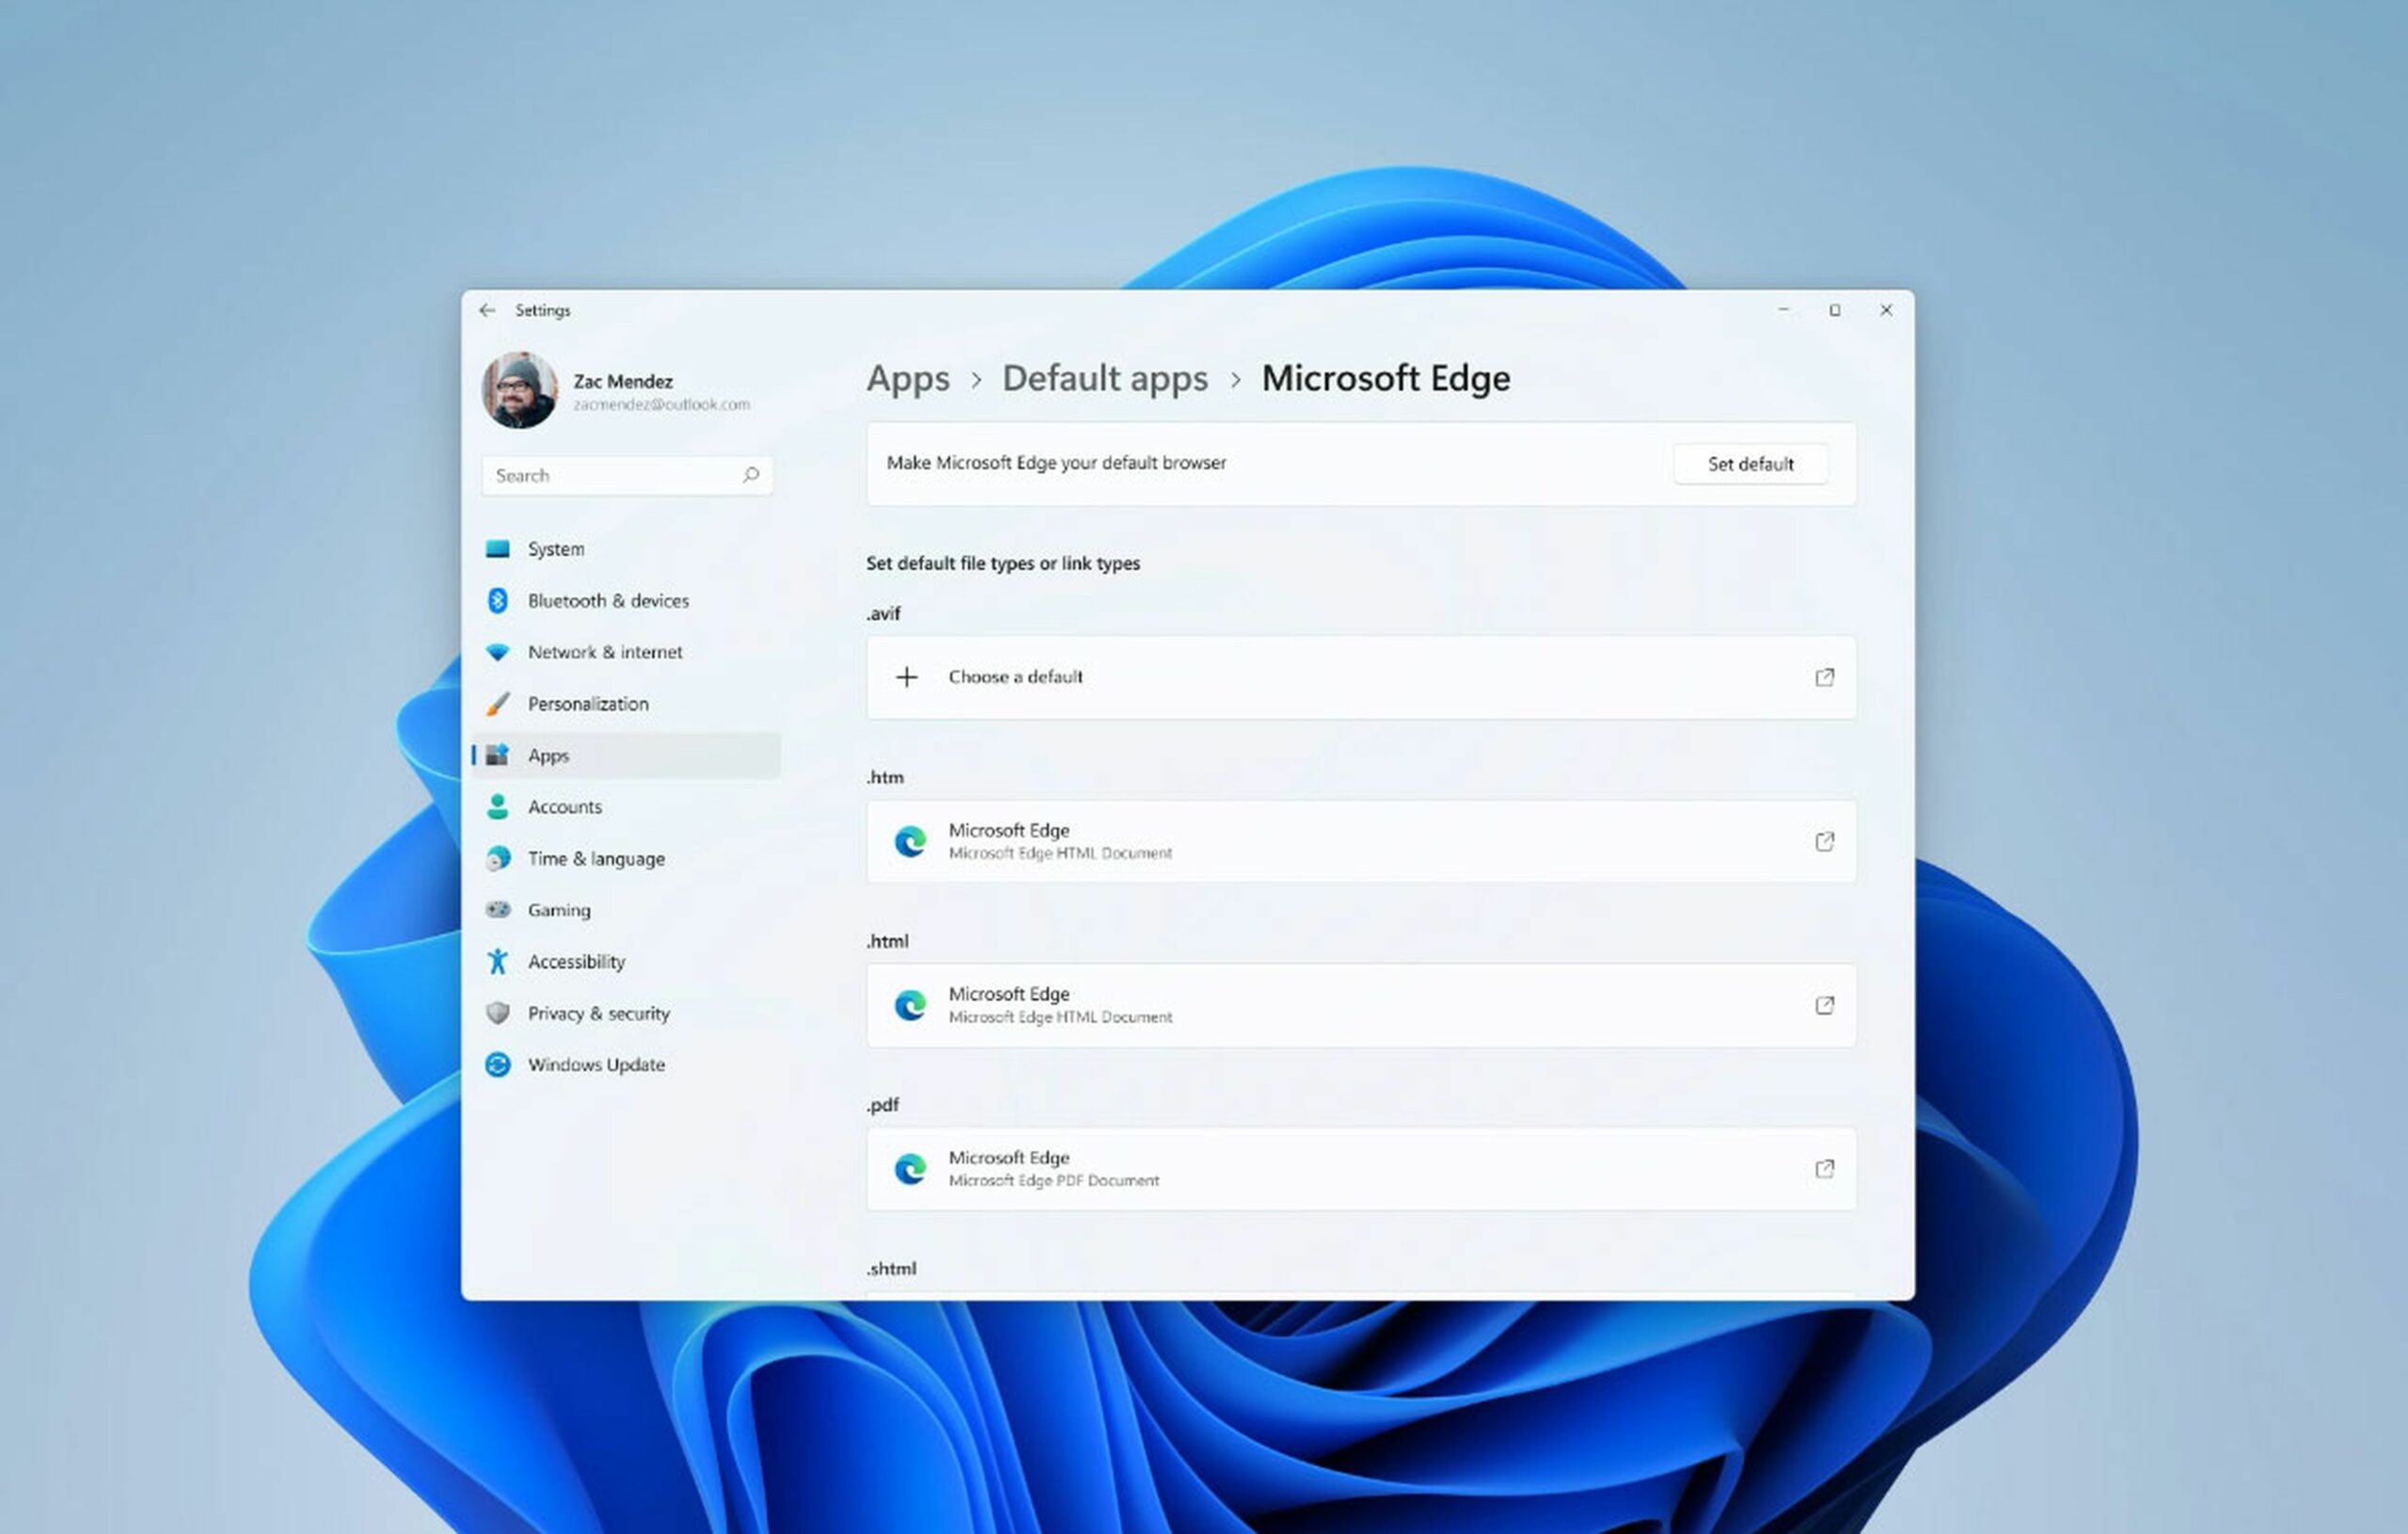
Task: Click Zac Mendez account name
Action: point(623,381)
